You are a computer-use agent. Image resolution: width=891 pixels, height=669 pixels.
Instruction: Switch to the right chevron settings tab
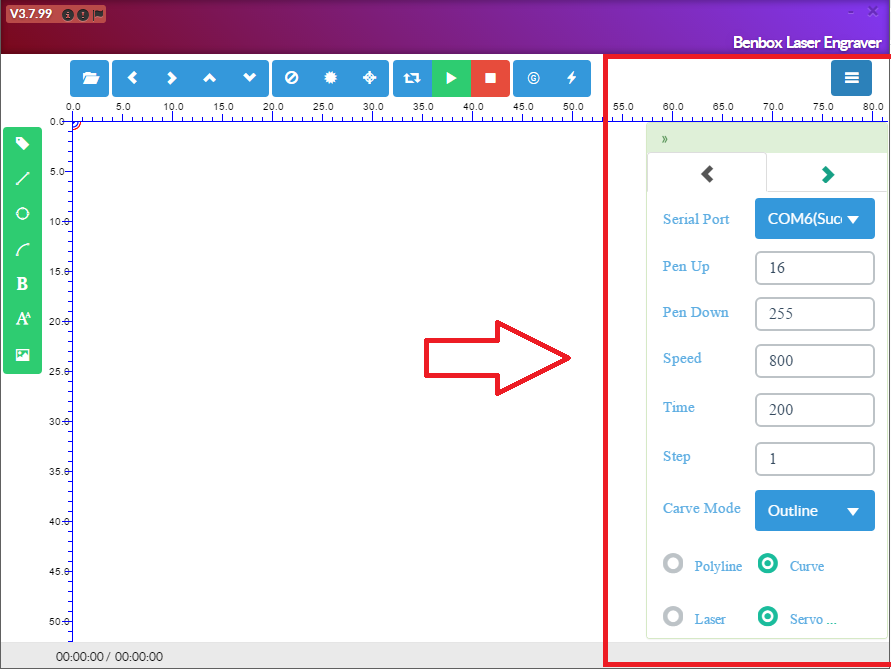tap(827, 174)
